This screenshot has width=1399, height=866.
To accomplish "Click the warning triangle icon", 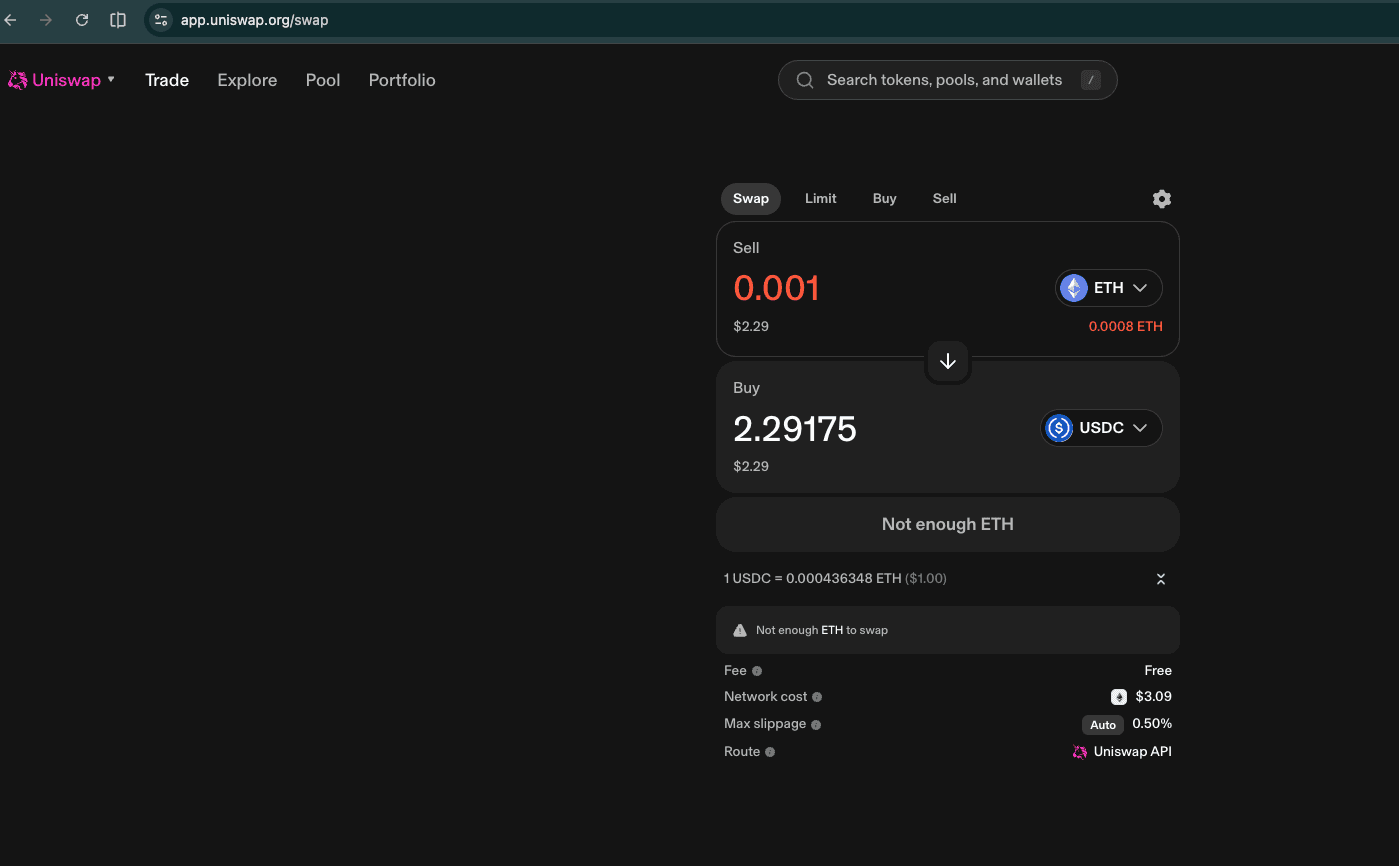I will pos(740,630).
